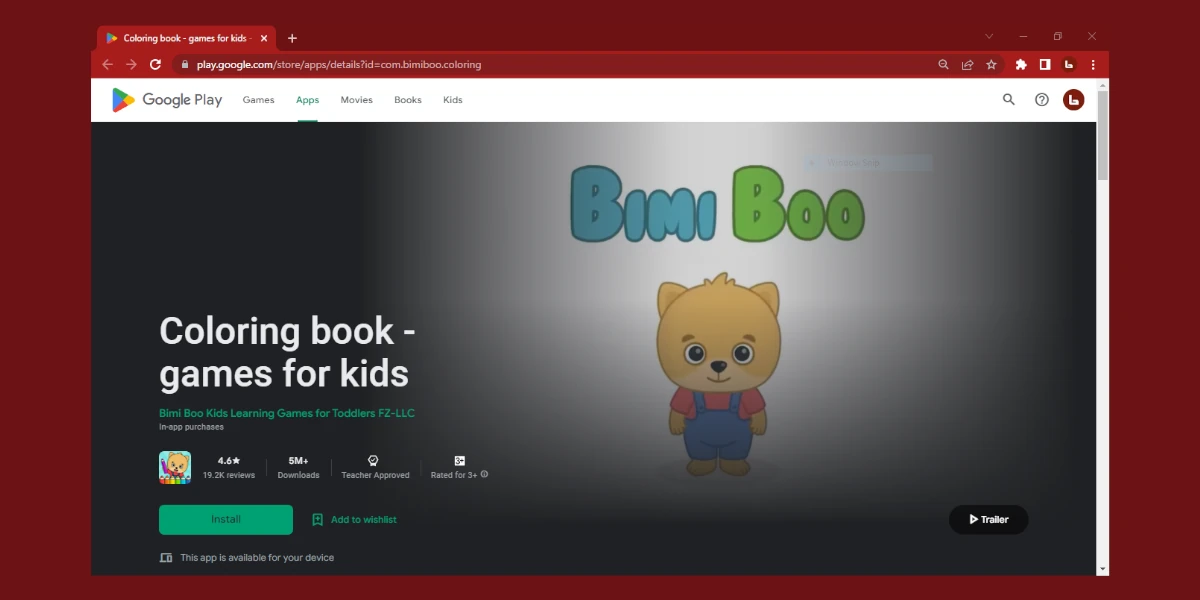Go back with browser back arrow
This screenshot has width=1200, height=600.
[107, 64]
